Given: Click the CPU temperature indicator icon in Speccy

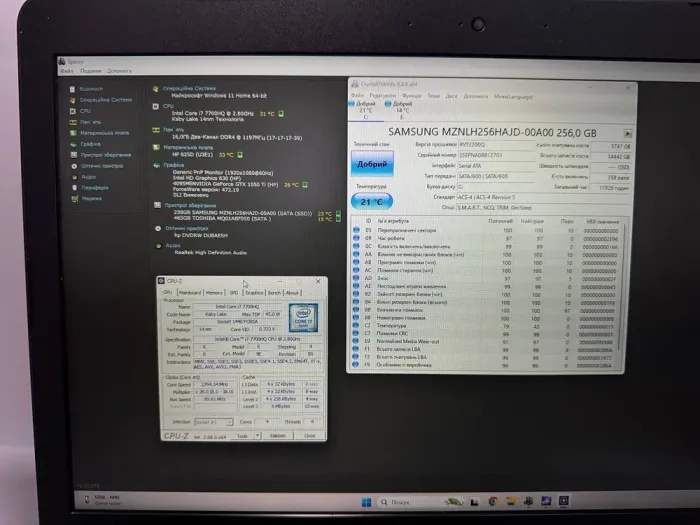Looking at the screenshot, I should (x=281, y=114).
